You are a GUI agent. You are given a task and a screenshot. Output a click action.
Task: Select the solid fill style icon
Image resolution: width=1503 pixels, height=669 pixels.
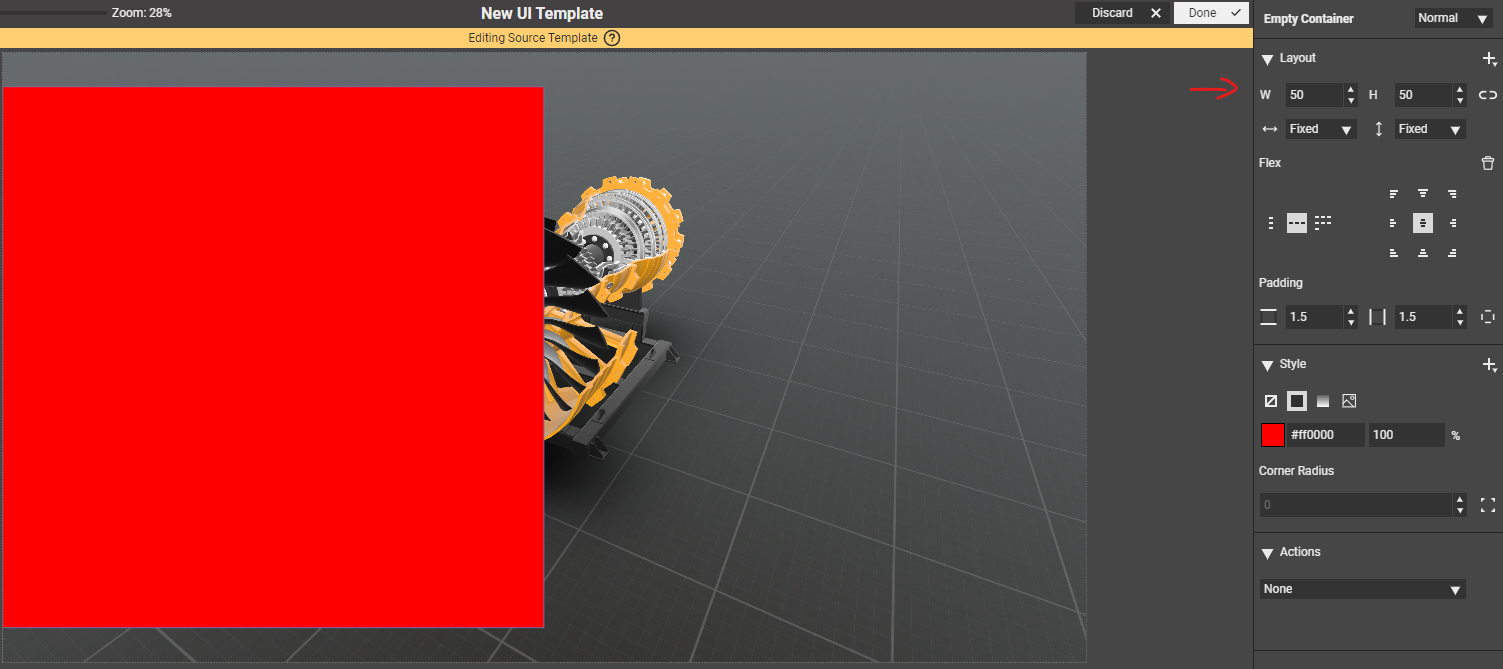[1297, 401]
